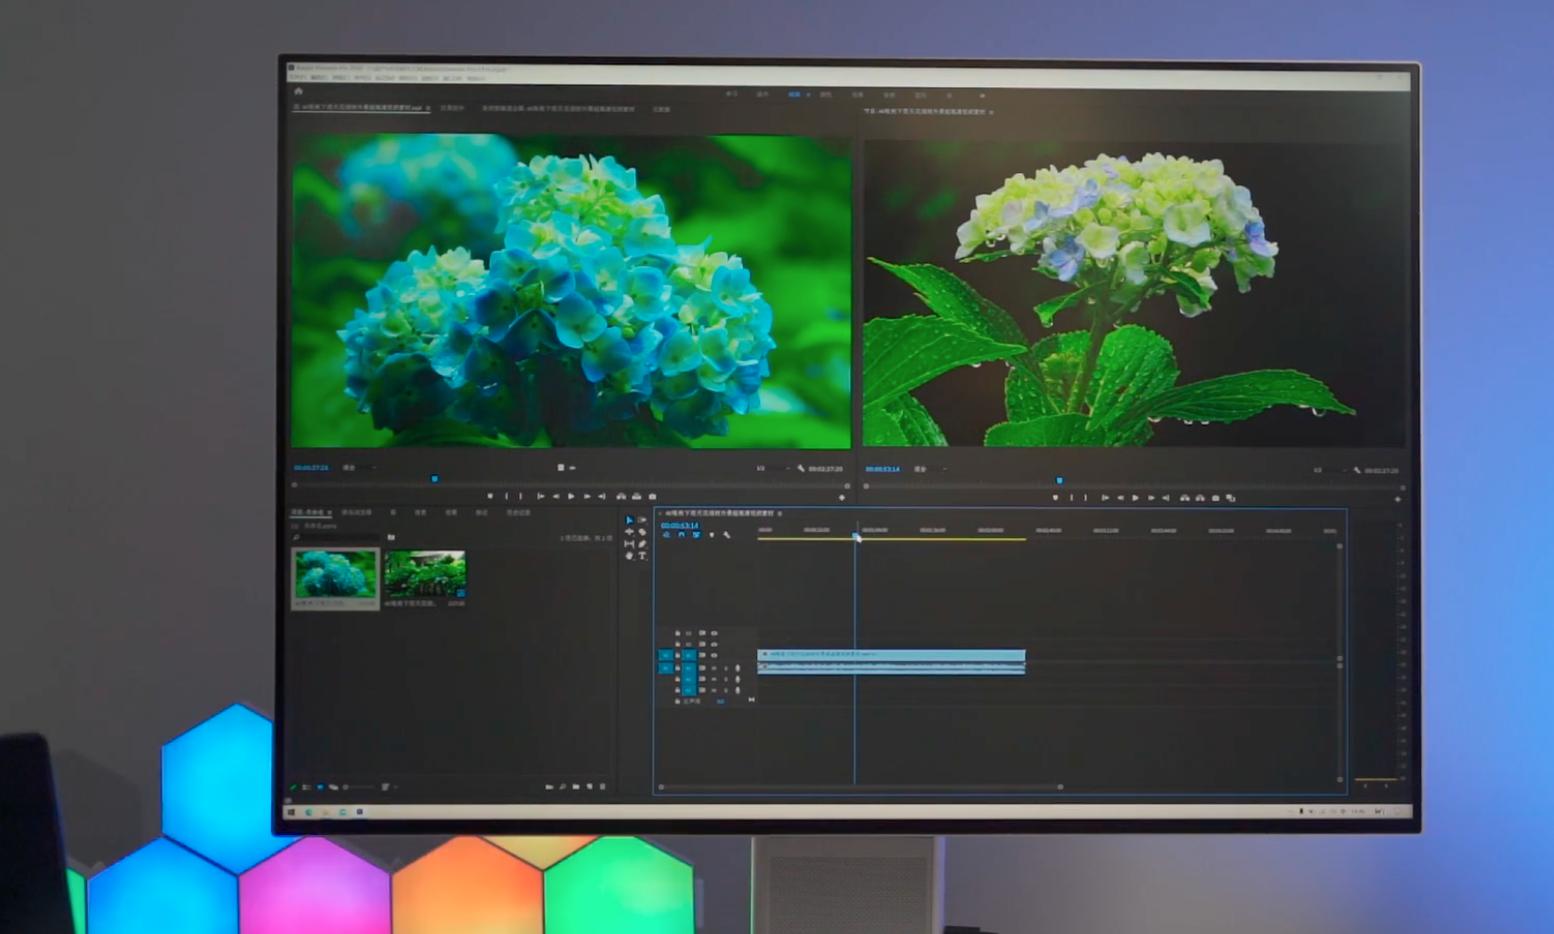Click the Project panel thumbnail zoom slider

click(358, 787)
